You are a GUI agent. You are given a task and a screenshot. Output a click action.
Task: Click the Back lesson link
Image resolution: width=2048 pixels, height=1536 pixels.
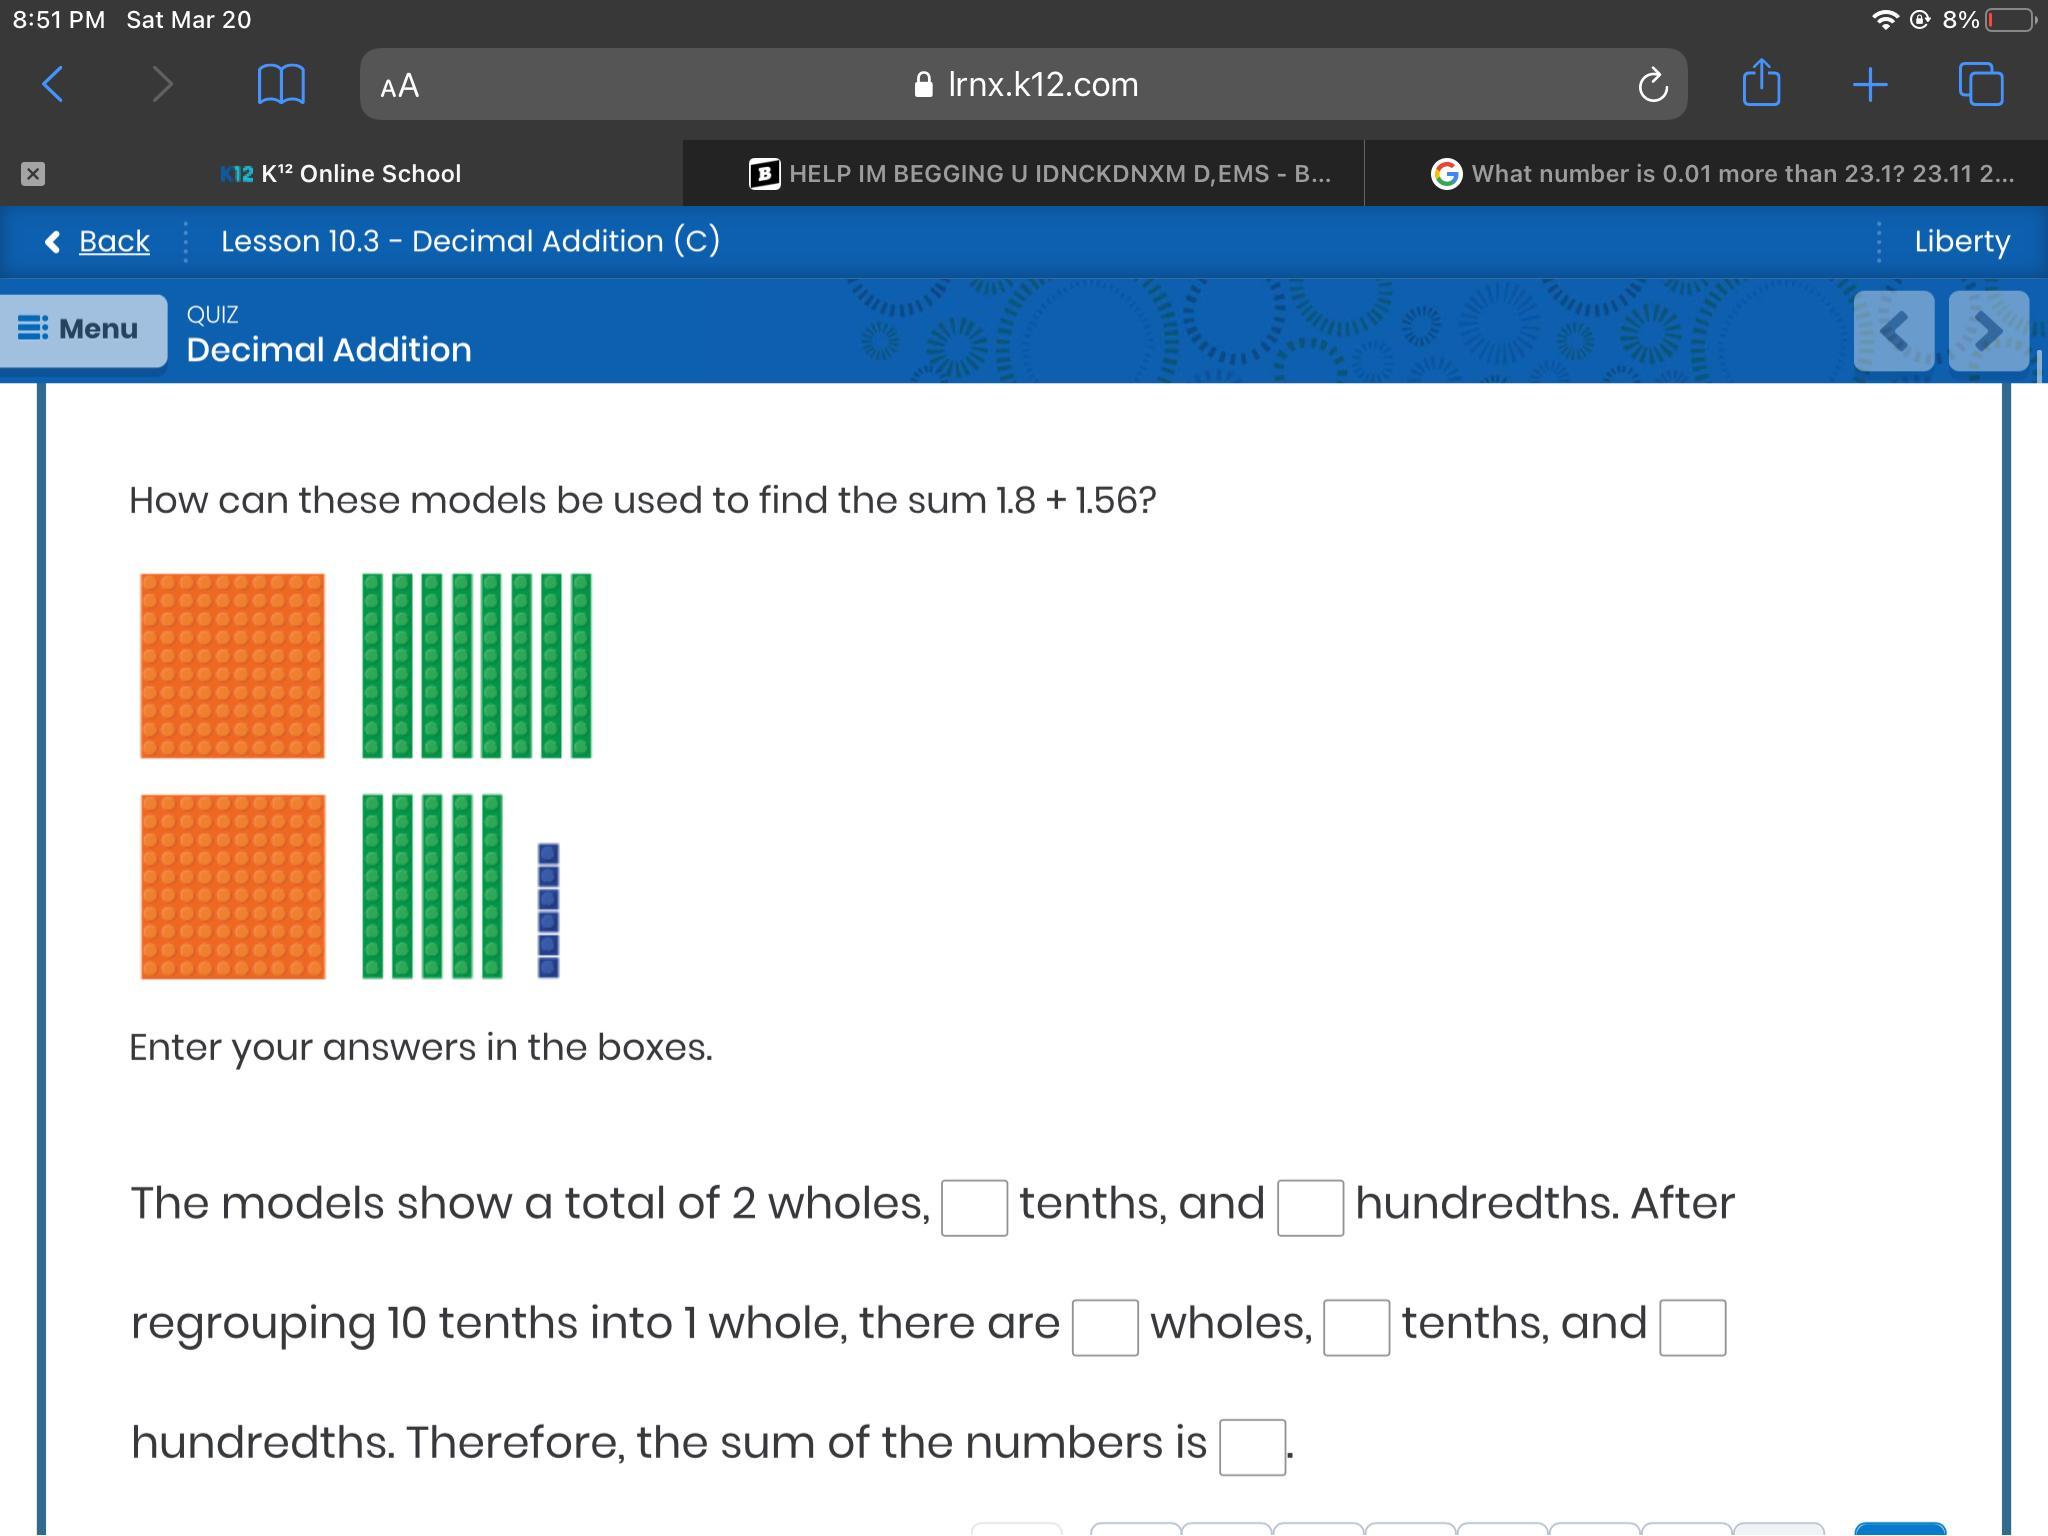113,241
